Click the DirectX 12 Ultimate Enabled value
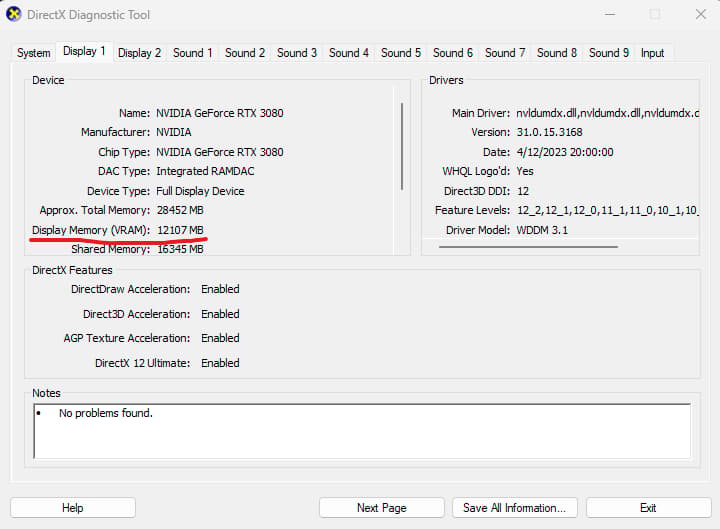 coord(220,363)
